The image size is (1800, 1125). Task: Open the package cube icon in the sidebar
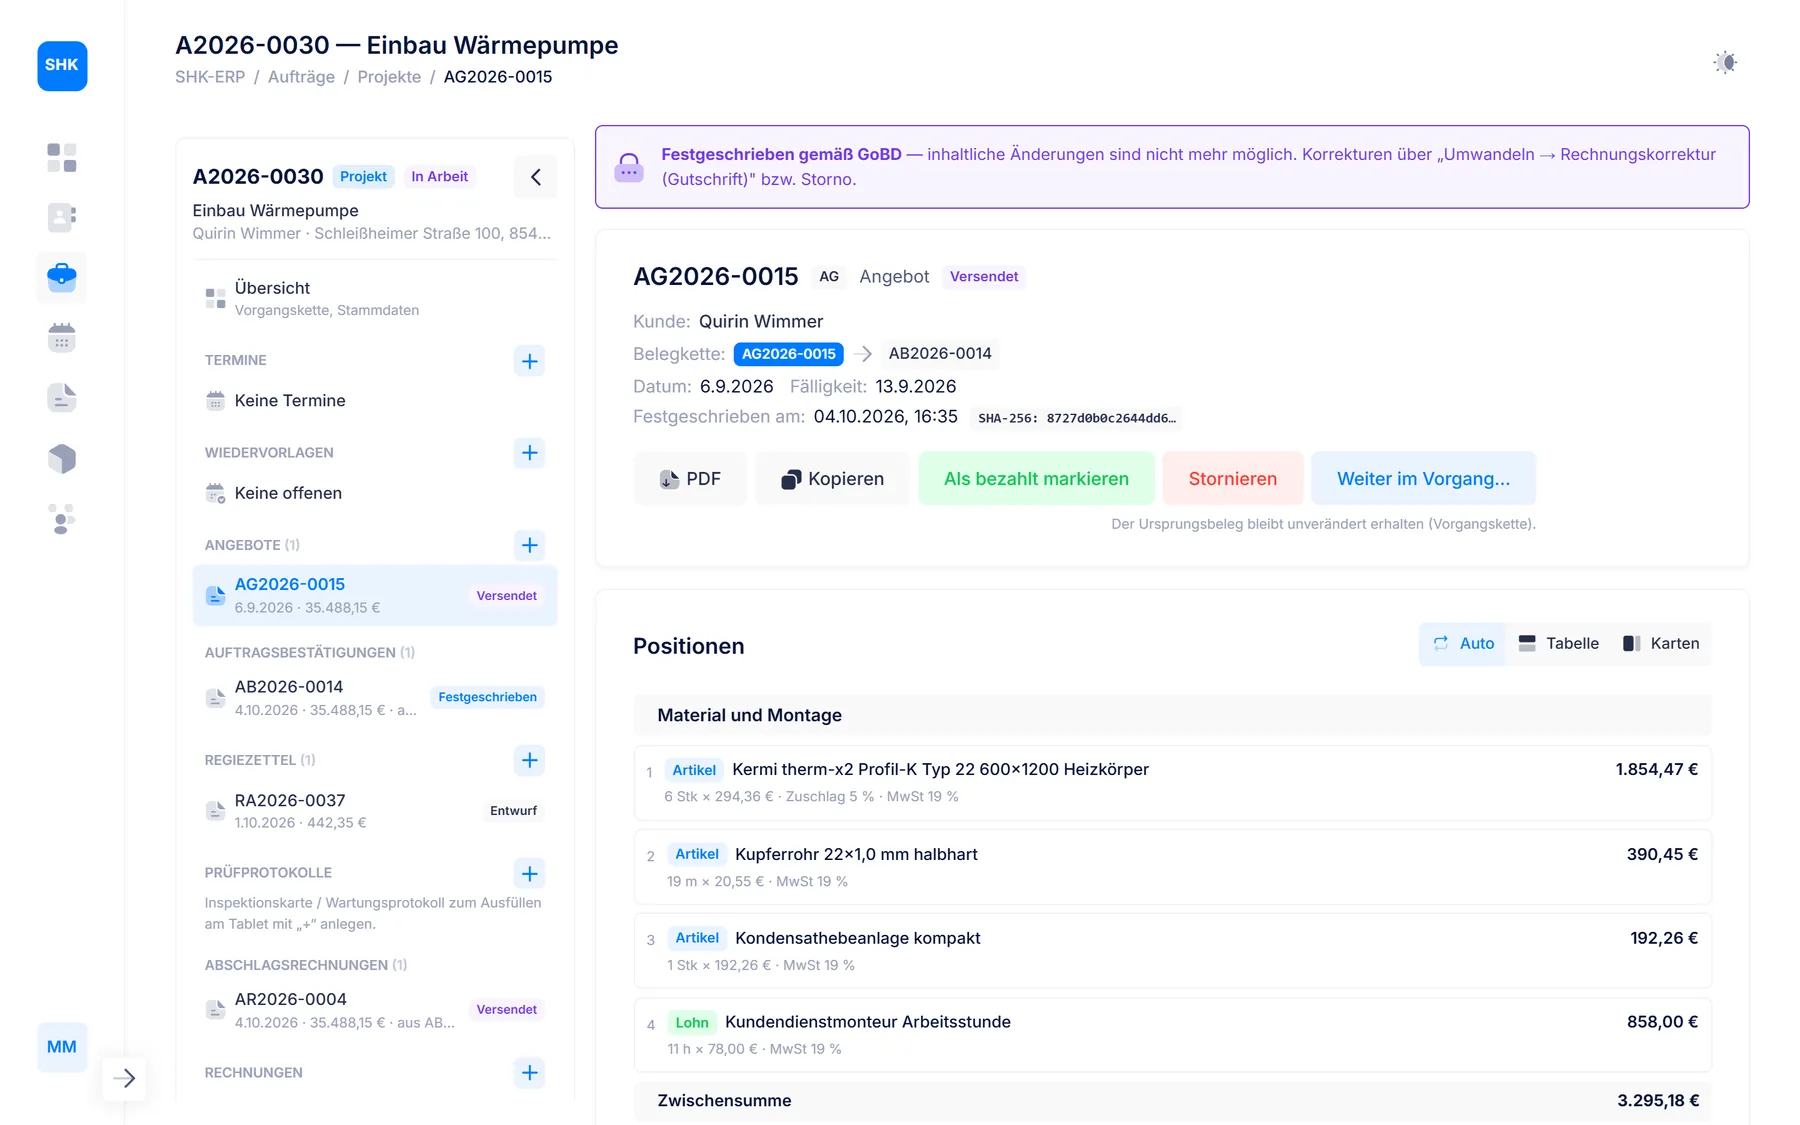[x=62, y=459]
